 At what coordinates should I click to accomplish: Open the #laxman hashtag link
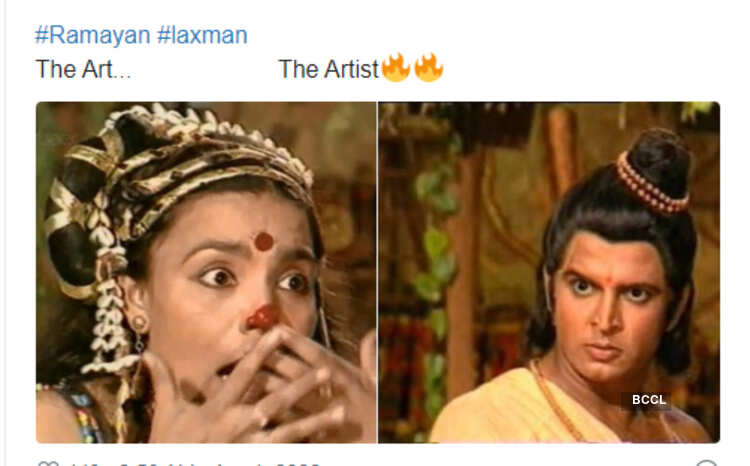202,35
